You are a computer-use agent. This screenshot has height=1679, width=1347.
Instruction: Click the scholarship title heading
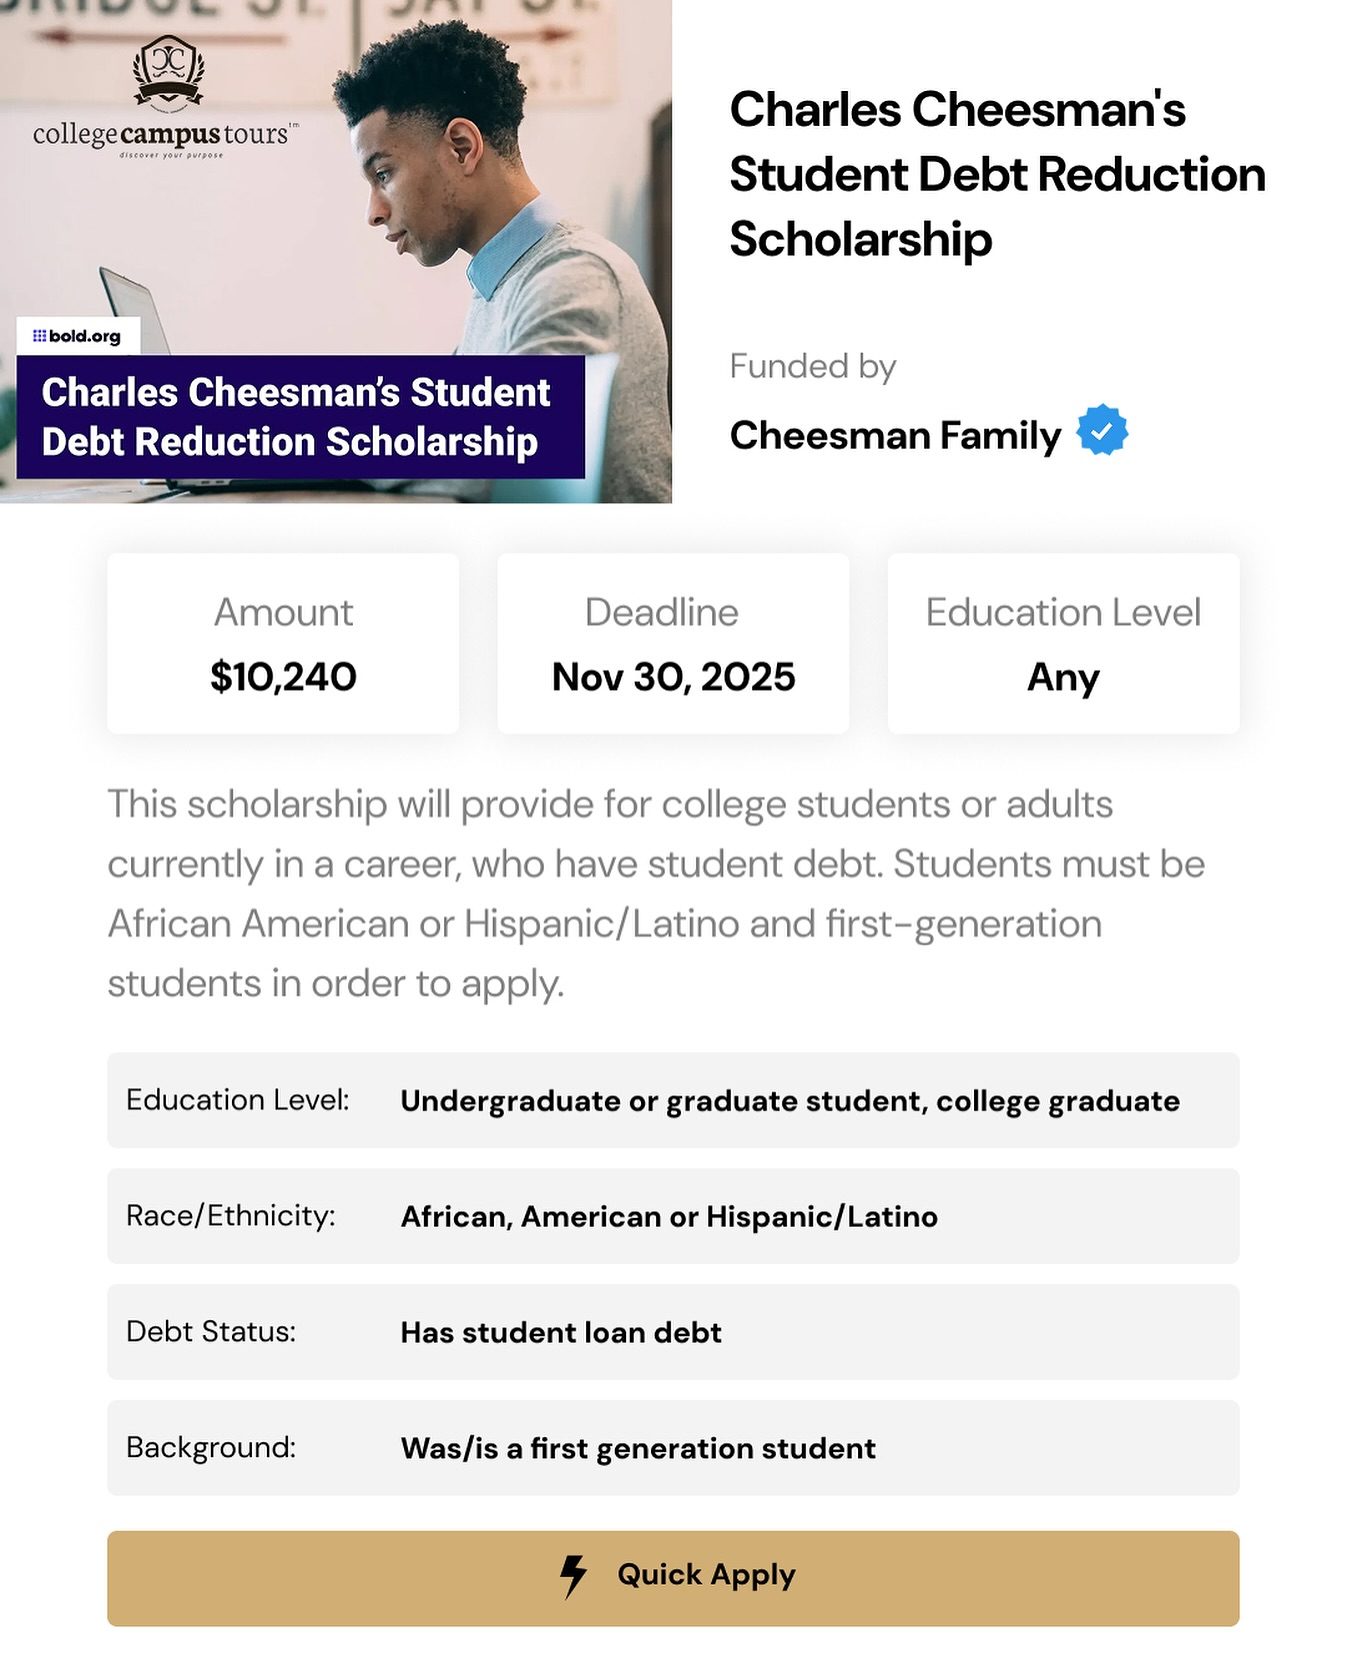pyautogui.click(x=997, y=174)
